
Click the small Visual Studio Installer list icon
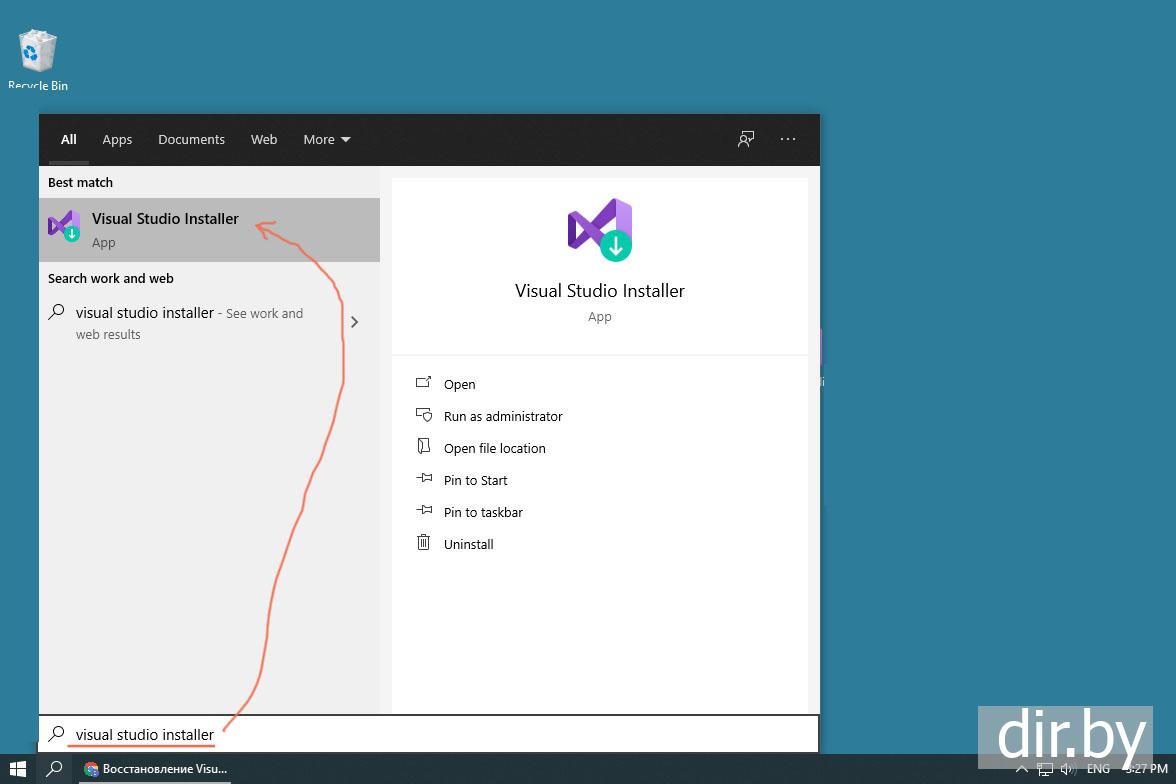(x=64, y=225)
